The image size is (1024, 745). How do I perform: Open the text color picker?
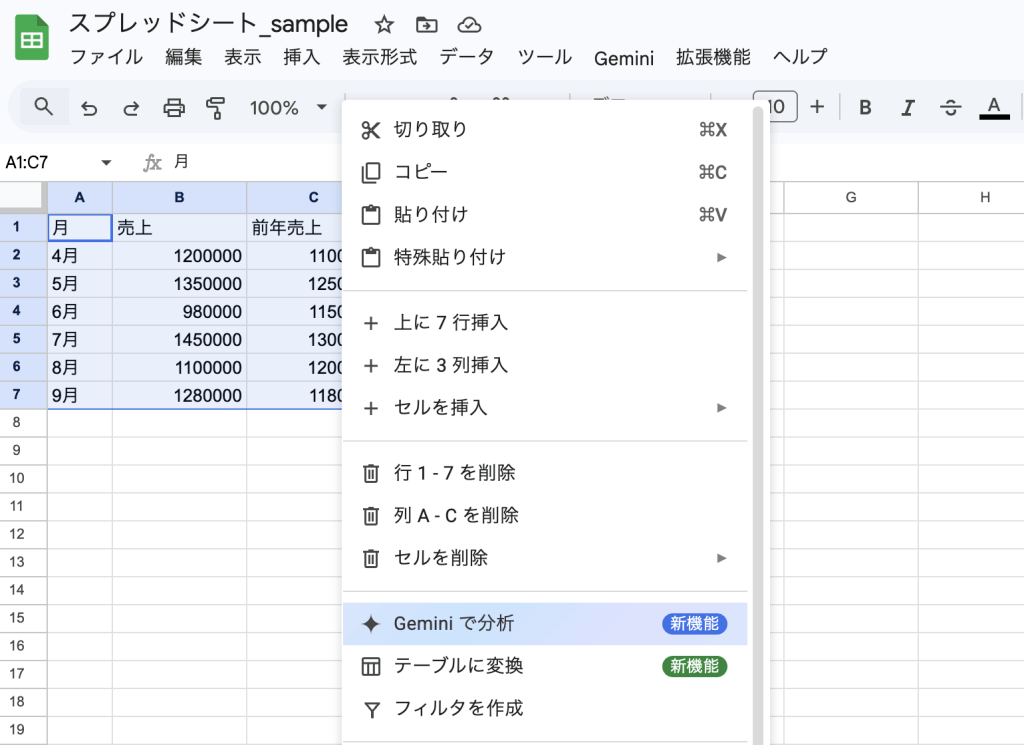click(993, 107)
